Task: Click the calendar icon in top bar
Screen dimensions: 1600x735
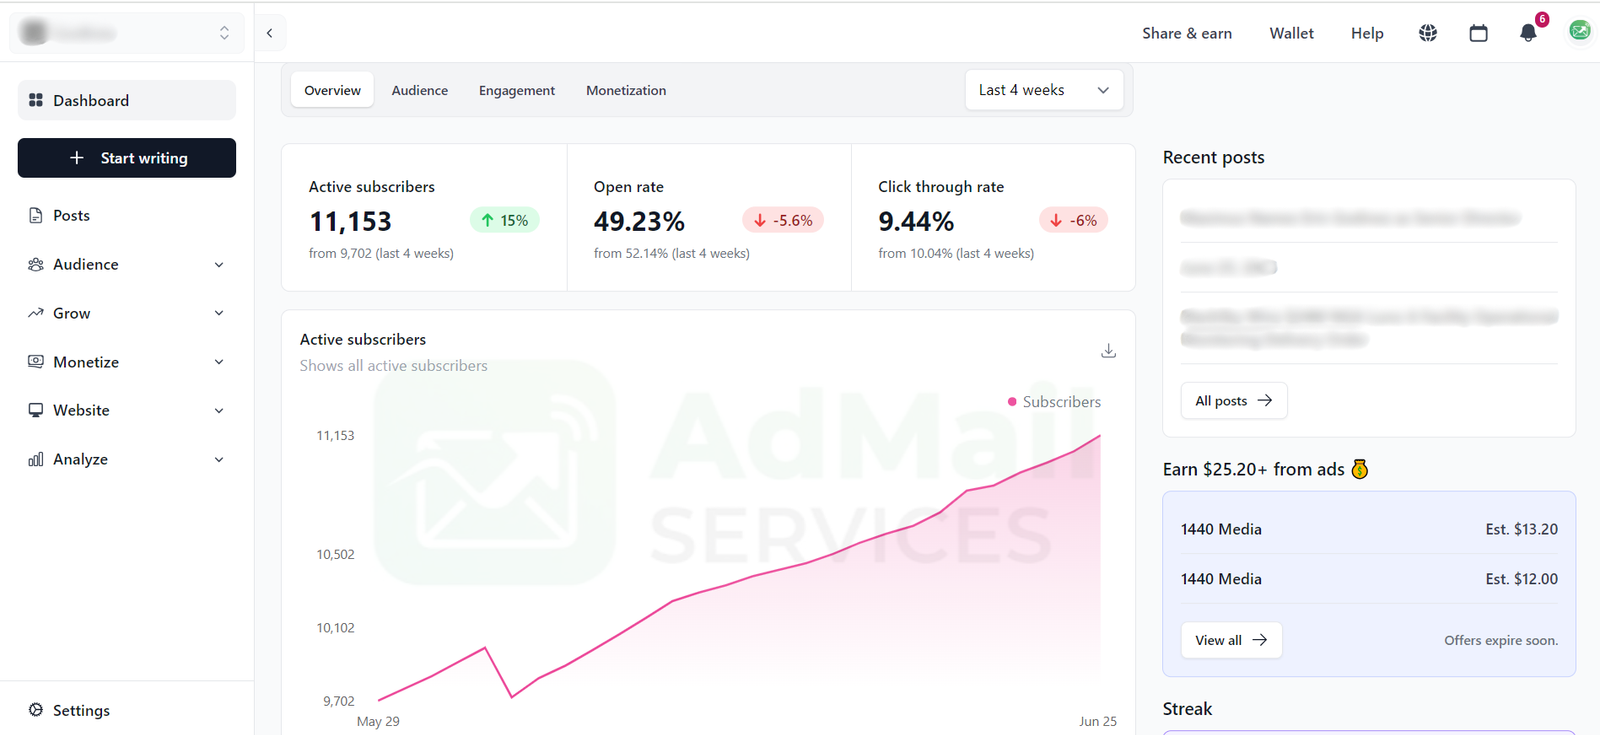Action: 1478,33
